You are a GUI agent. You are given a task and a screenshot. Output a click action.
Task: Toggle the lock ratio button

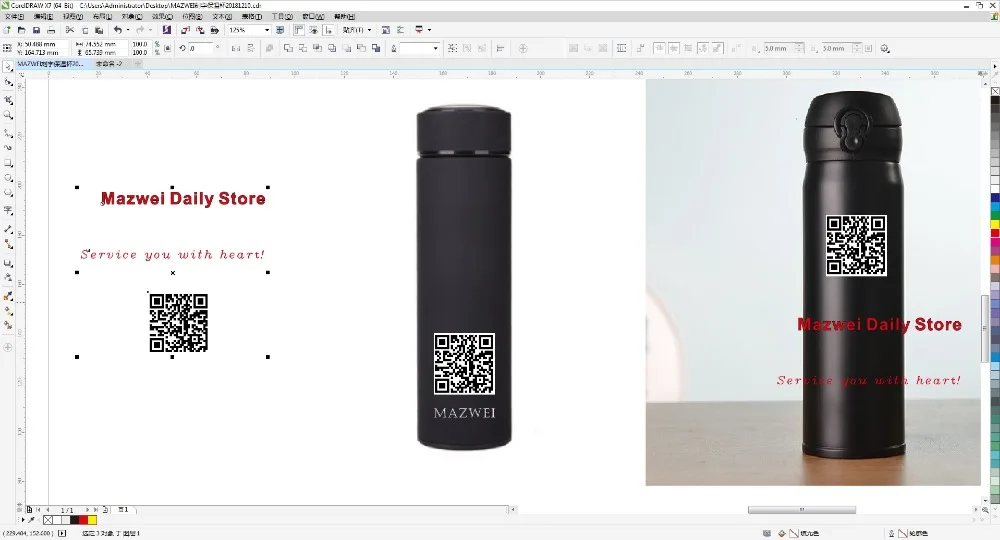click(x=168, y=48)
